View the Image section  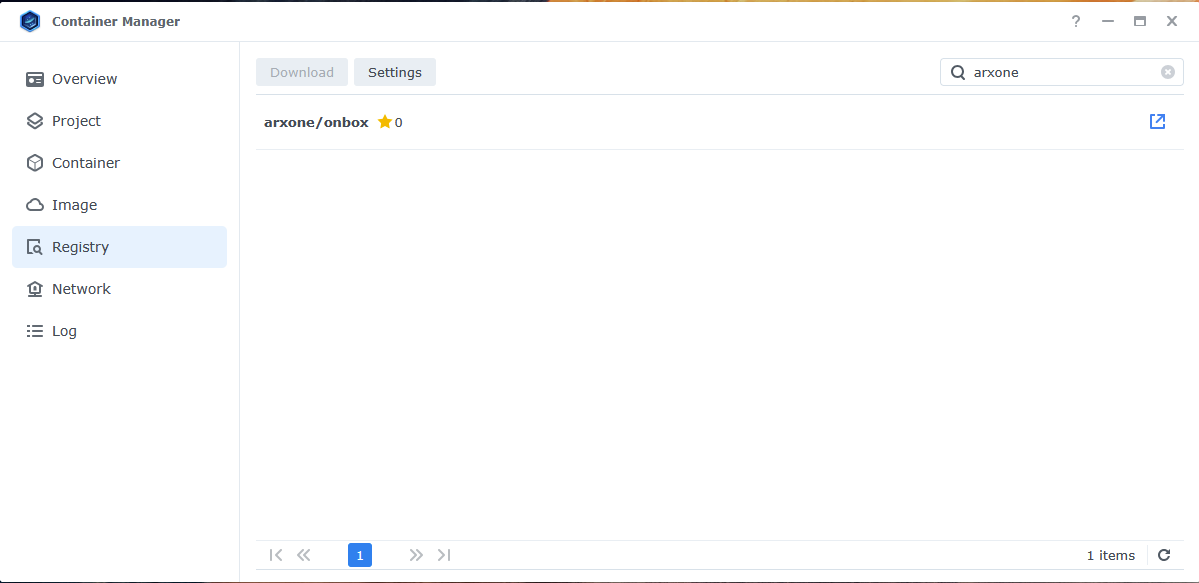point(74,204)
